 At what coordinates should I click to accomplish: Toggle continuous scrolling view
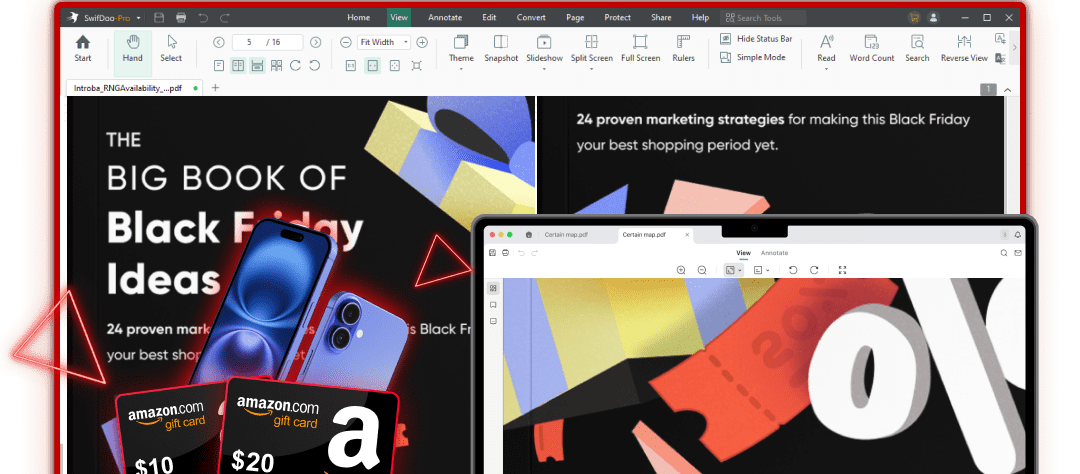[257, 65]
